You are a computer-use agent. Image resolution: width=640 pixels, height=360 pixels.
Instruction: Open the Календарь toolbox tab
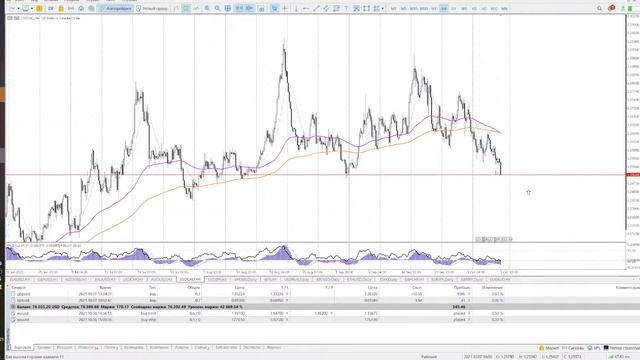pyautogui.click(x=134, y=348)
